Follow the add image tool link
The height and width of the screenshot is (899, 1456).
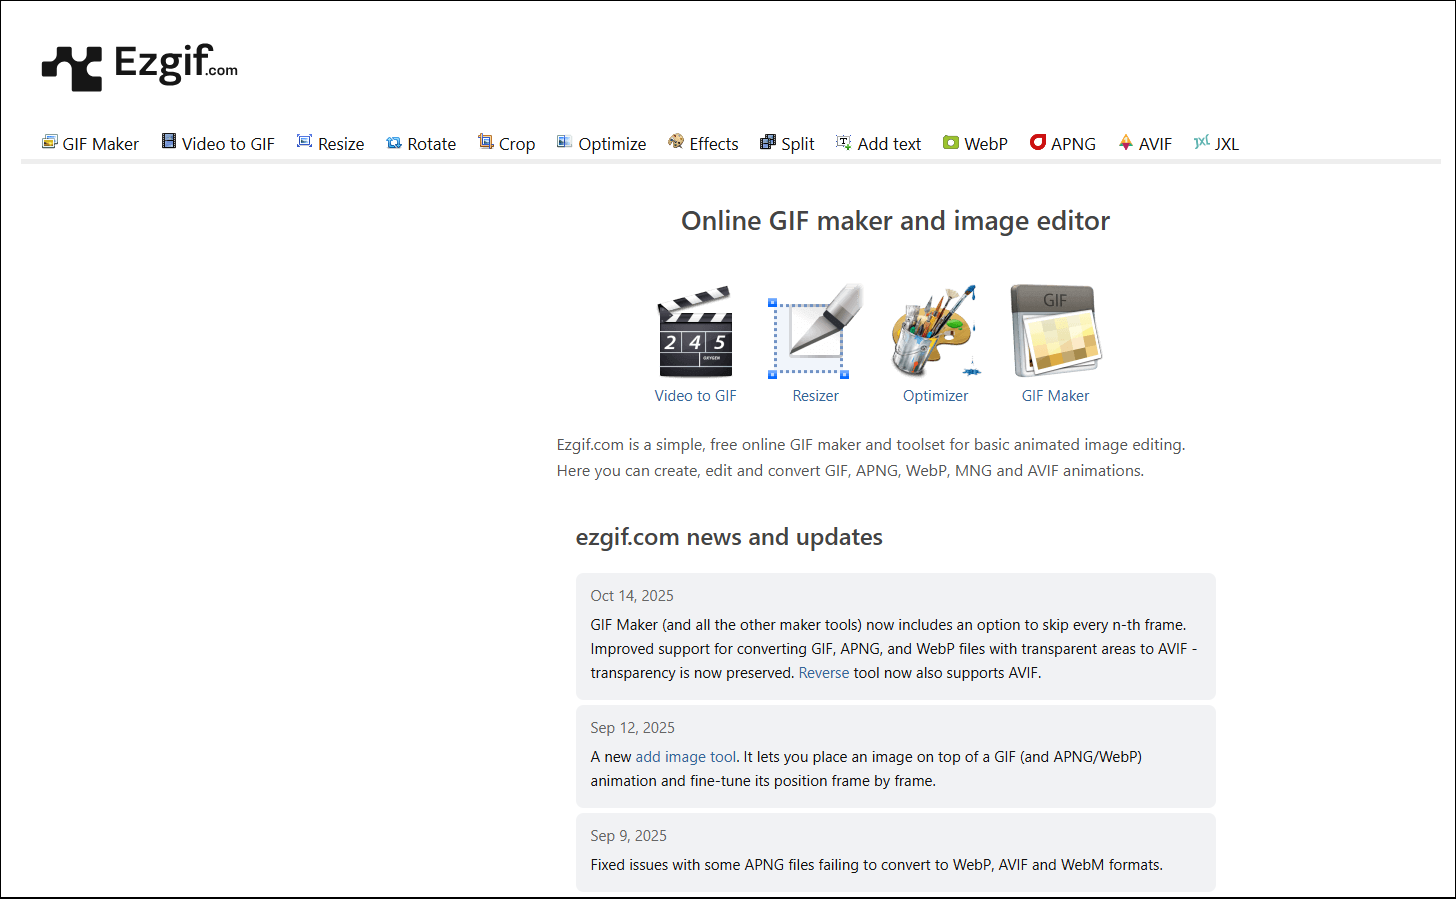point(686,757)
